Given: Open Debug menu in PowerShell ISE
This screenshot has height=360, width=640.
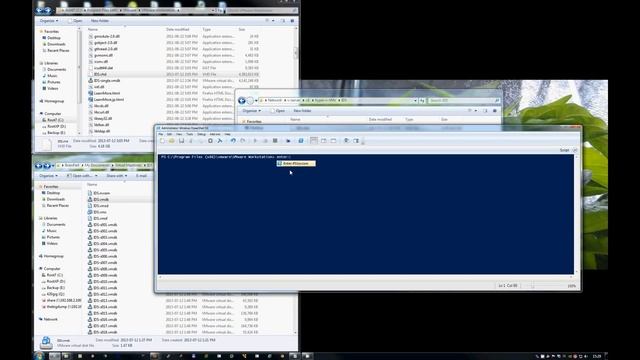Looking at the screenshot, I should tap(202, 134).
